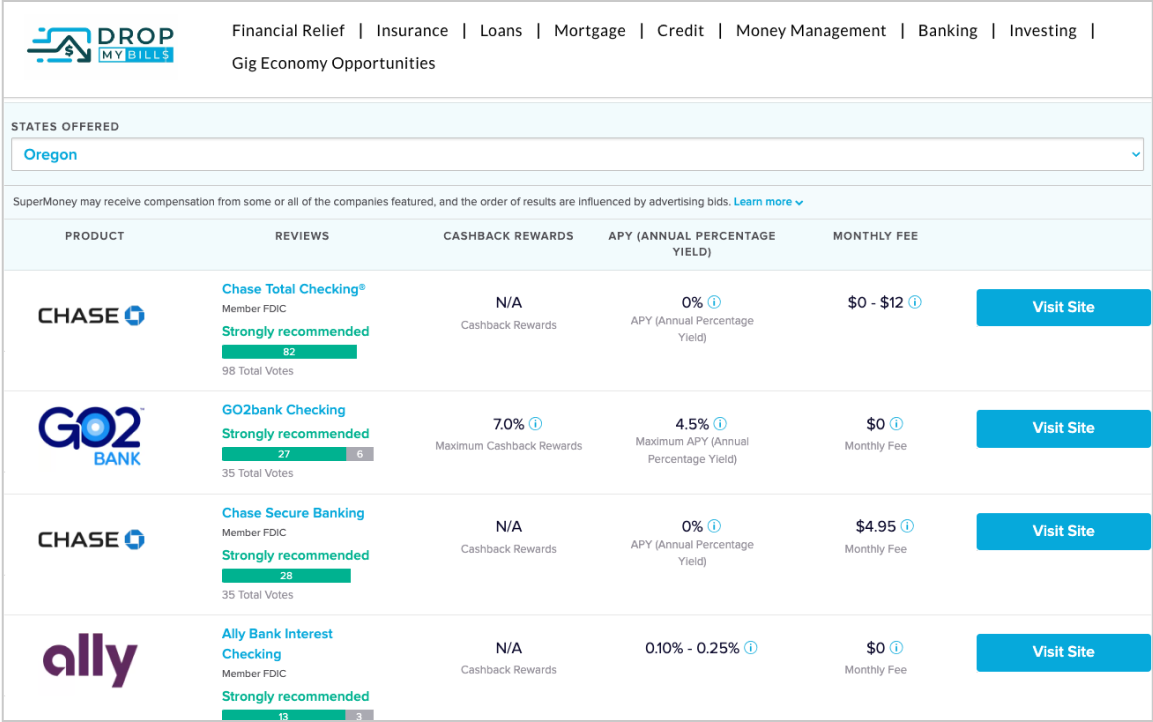
Task: Expand the Learn more disclosure
Action: tap(768, 202)
